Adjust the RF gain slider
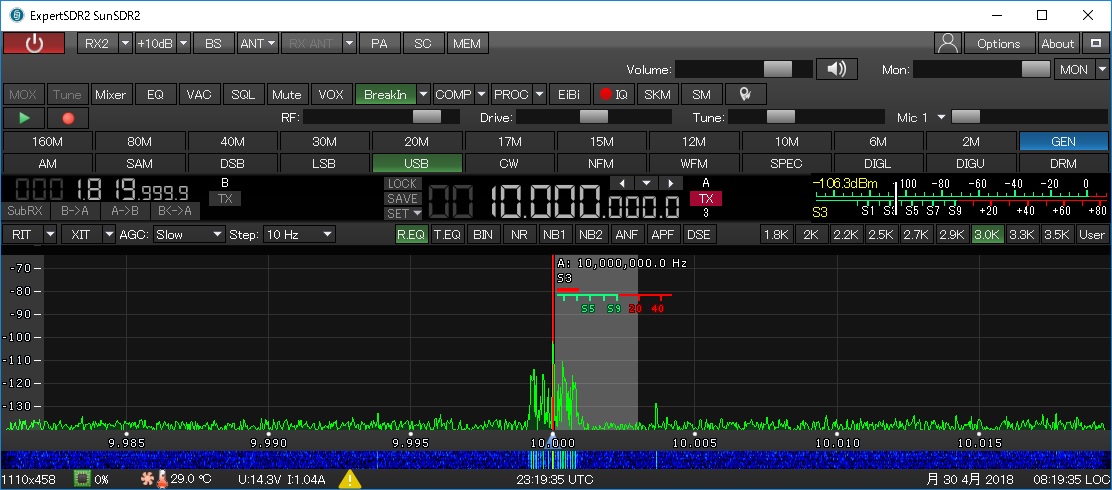Image resolution: width=1112 pixels, height=490 pixels. coord(381,117)
